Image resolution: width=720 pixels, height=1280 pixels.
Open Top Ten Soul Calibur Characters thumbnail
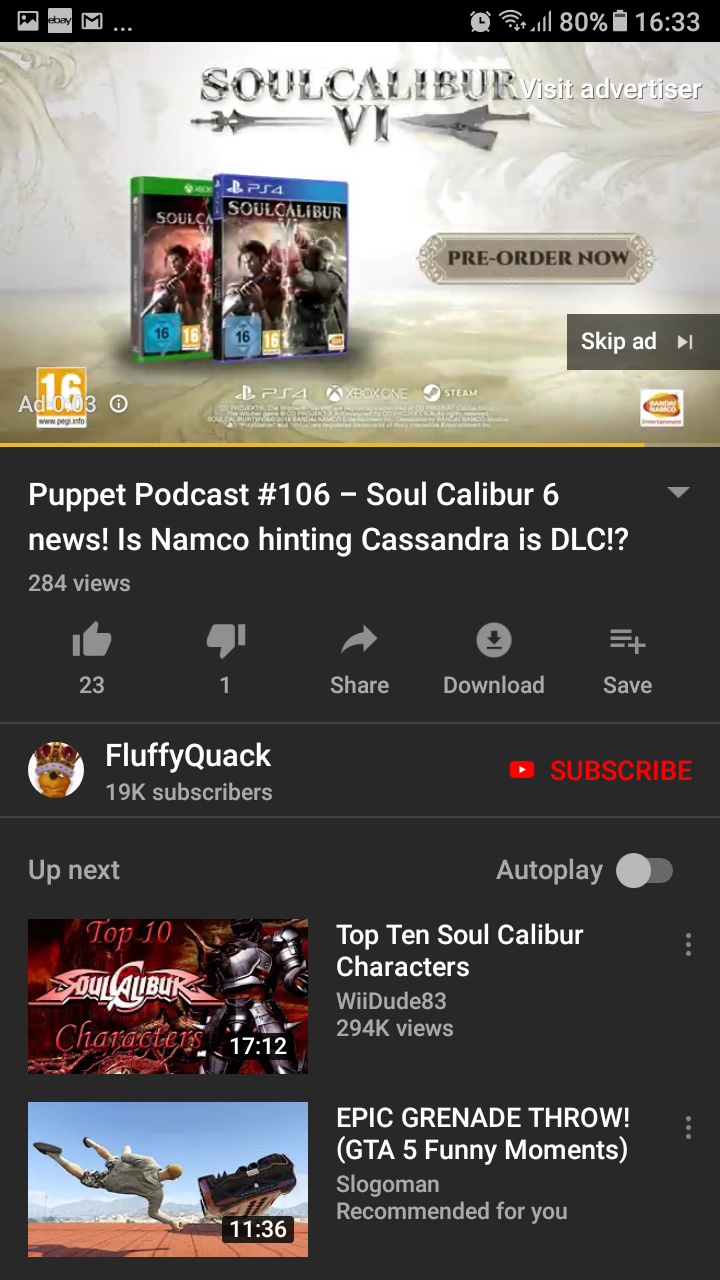168,996
